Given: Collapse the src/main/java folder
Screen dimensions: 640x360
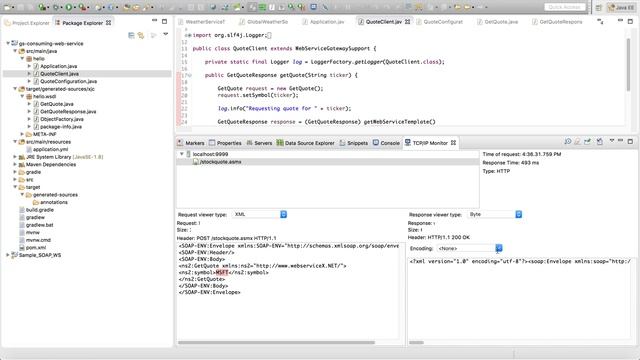Looking at the screenshot, I should point(15,51).
